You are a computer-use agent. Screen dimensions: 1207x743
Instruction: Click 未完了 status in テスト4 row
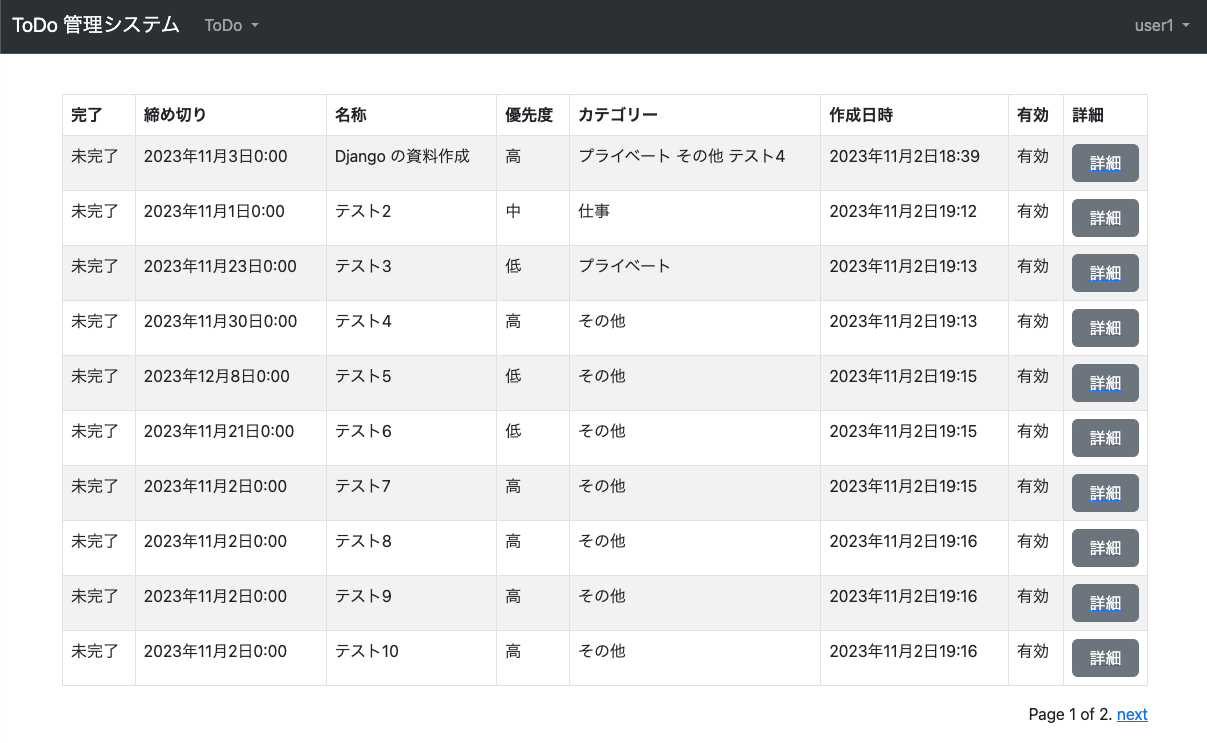tap(95, 321)
